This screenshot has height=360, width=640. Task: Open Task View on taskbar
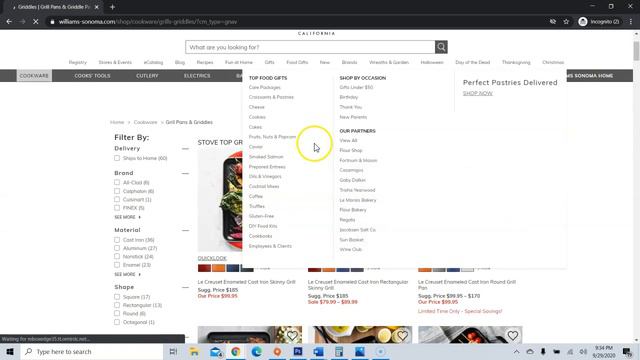tap(173, 351)
